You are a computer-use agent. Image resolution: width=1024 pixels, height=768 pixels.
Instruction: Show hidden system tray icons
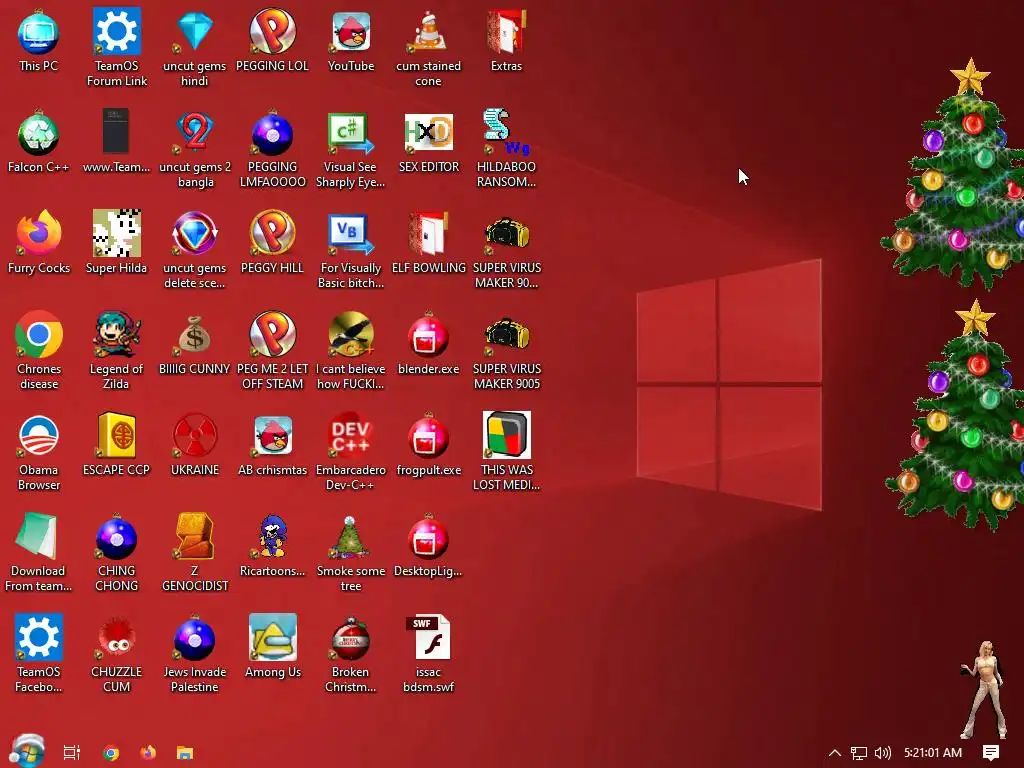(835, 753)
